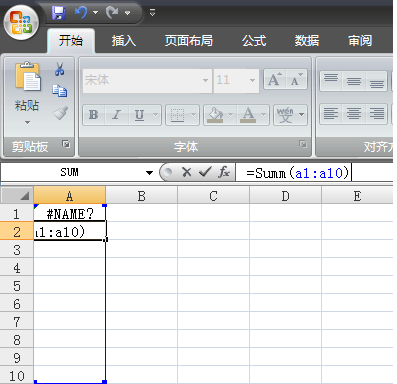
Task: Select column C header
Action: click(213, 196)
